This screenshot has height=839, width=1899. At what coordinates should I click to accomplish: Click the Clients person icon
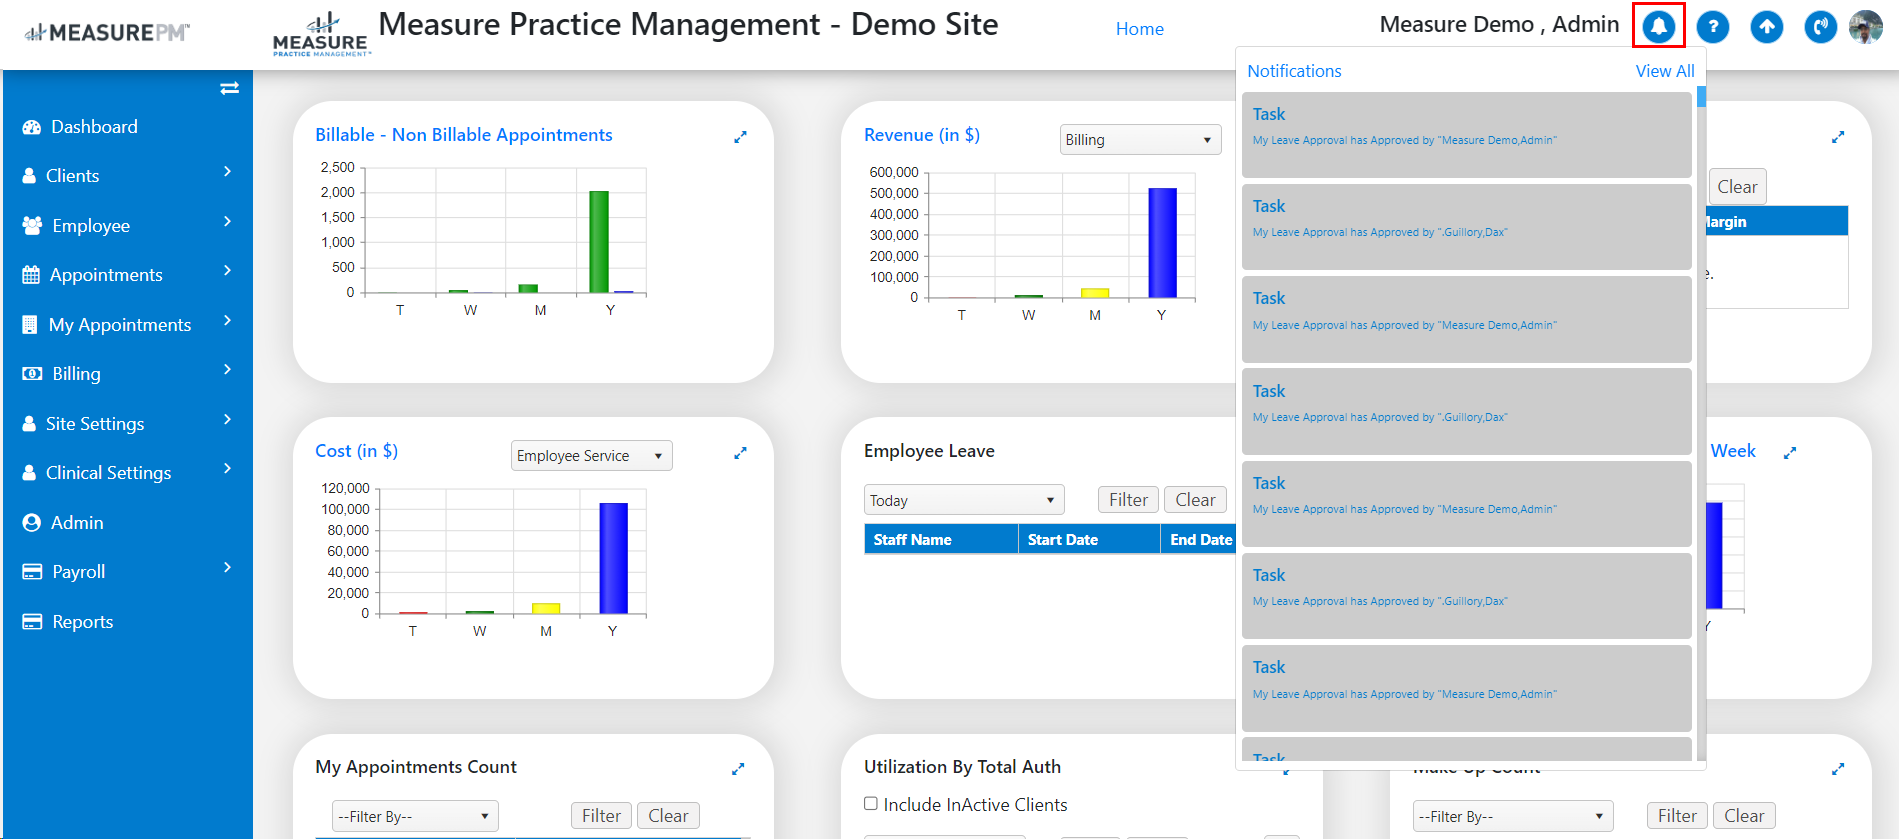(x=29, y=176)
